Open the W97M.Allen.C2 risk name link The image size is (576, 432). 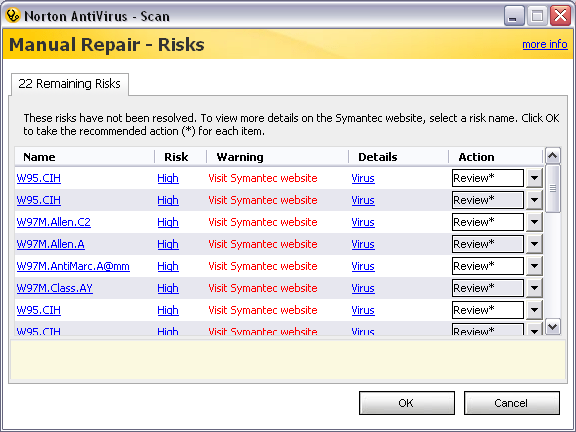tap(54, 222)
